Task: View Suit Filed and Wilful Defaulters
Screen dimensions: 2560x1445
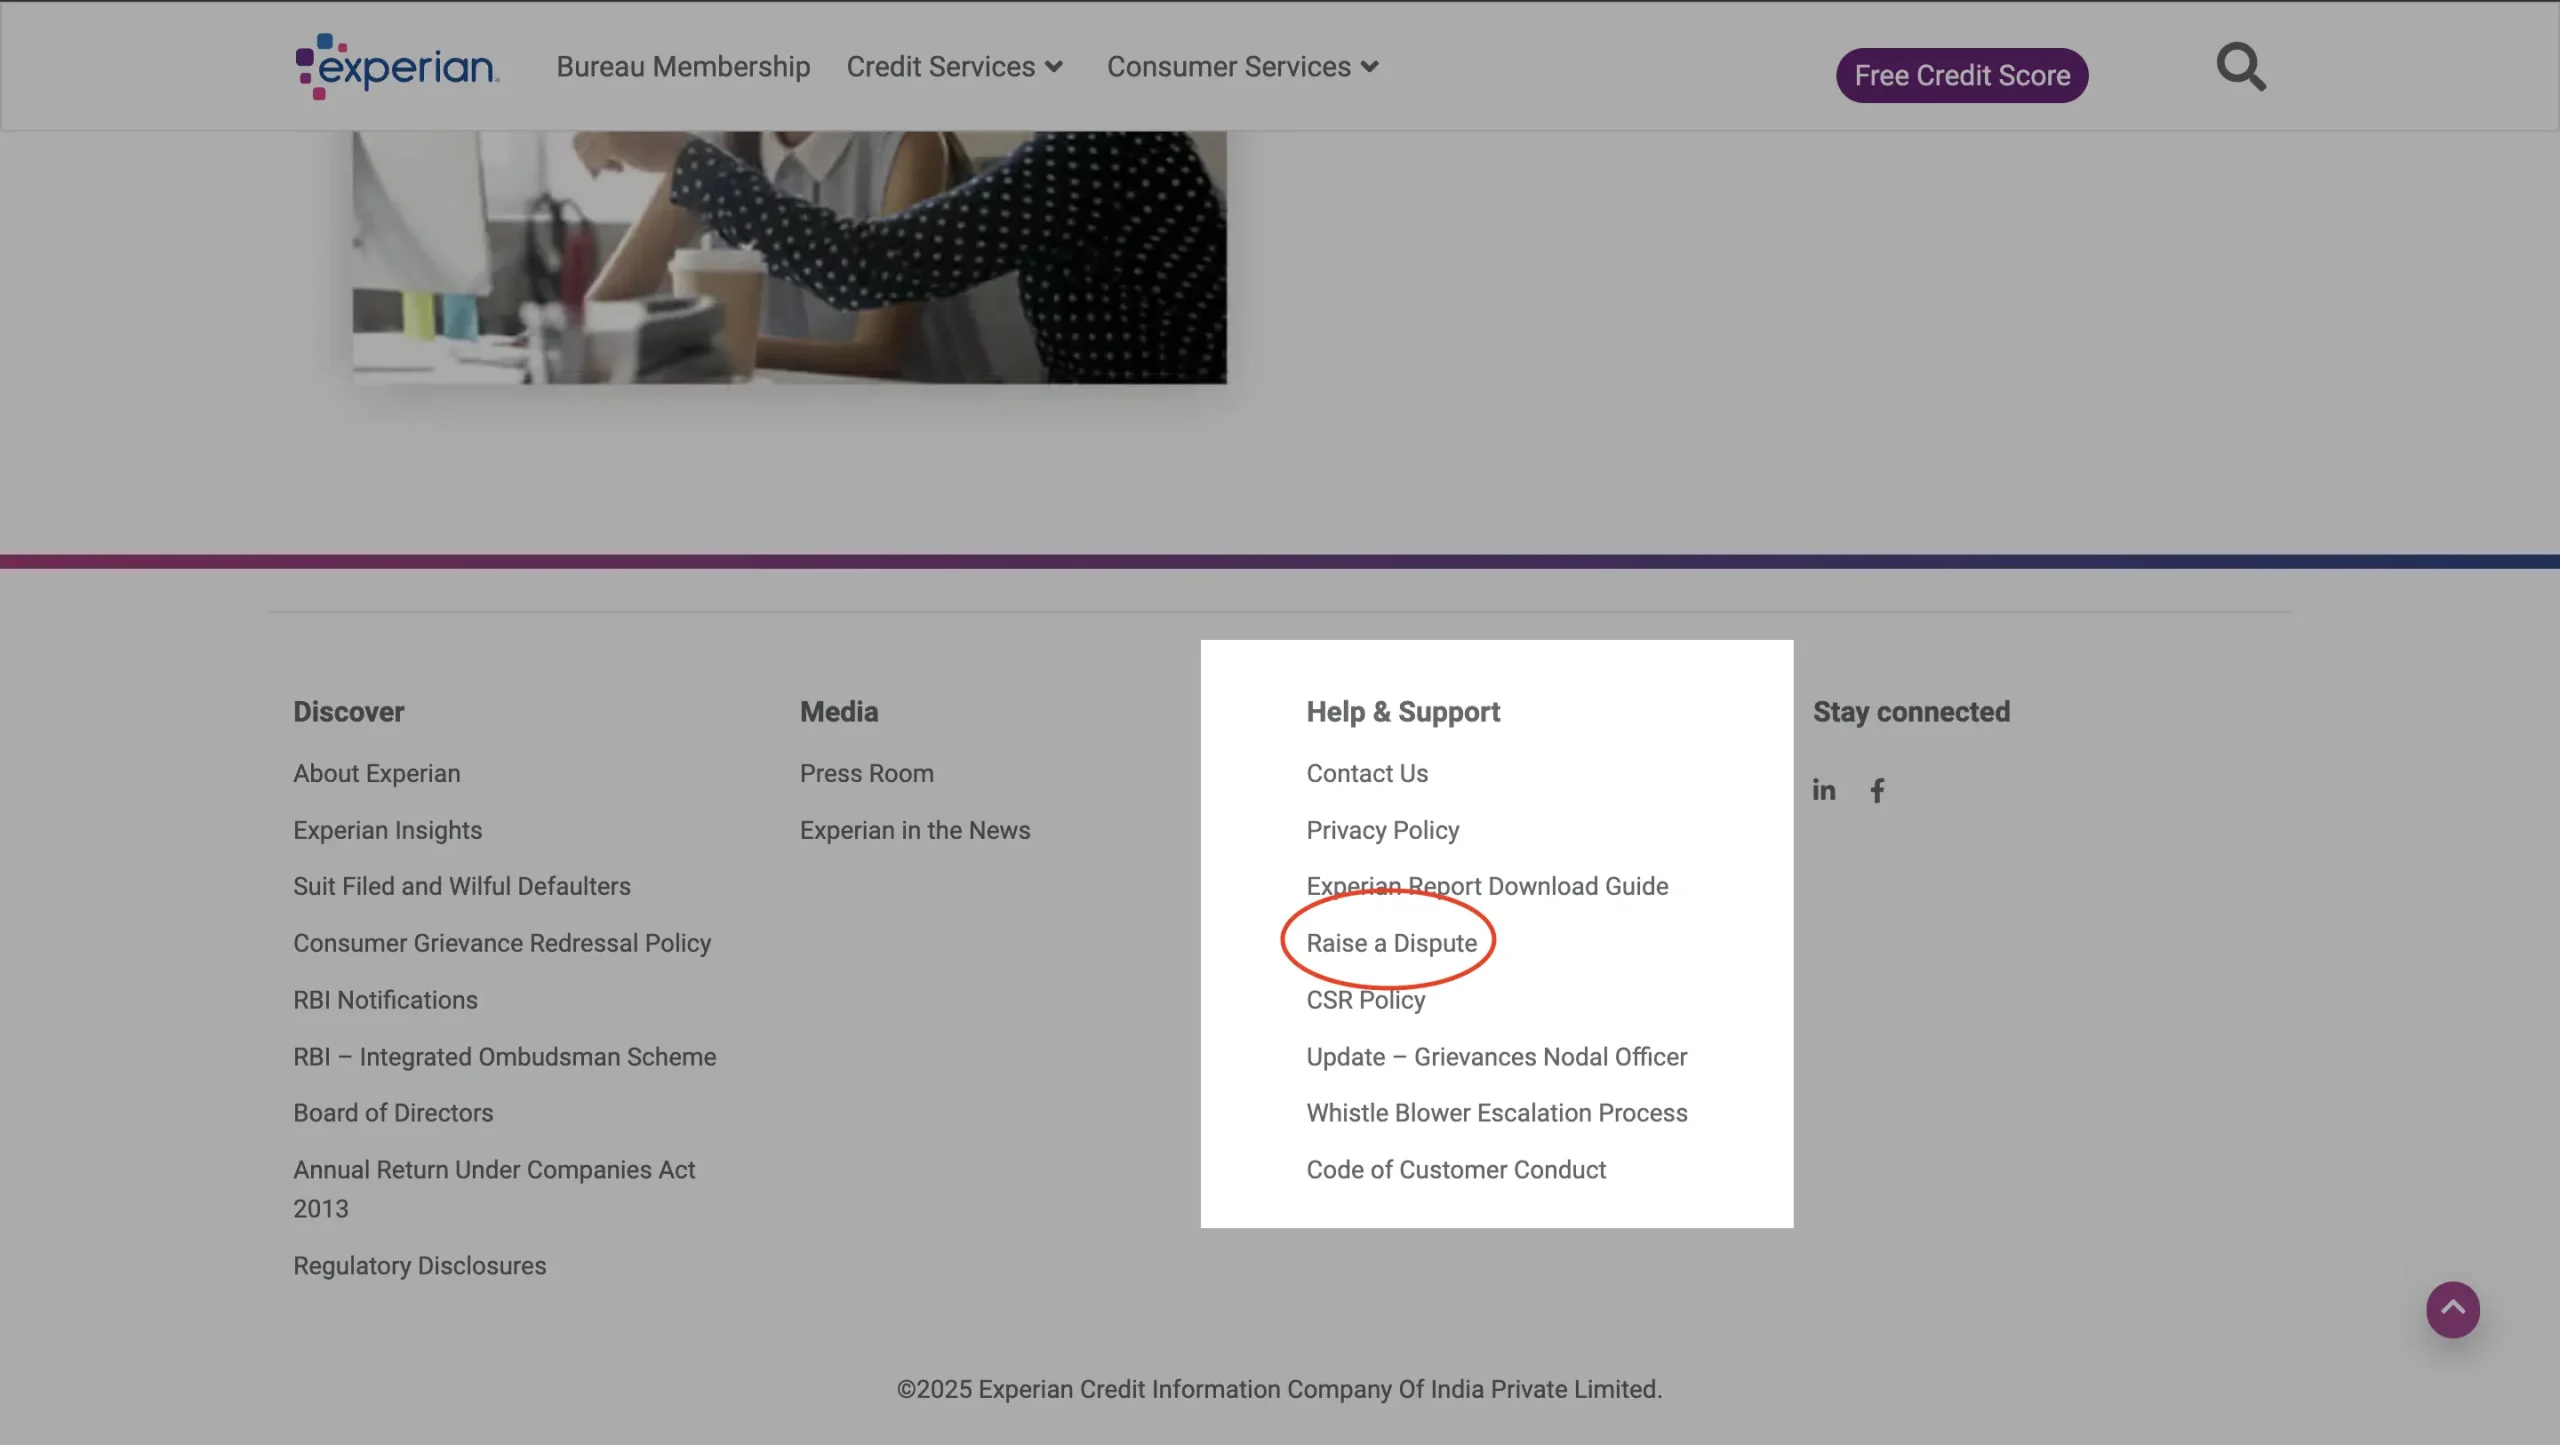Action: click(x=461, y=885)
